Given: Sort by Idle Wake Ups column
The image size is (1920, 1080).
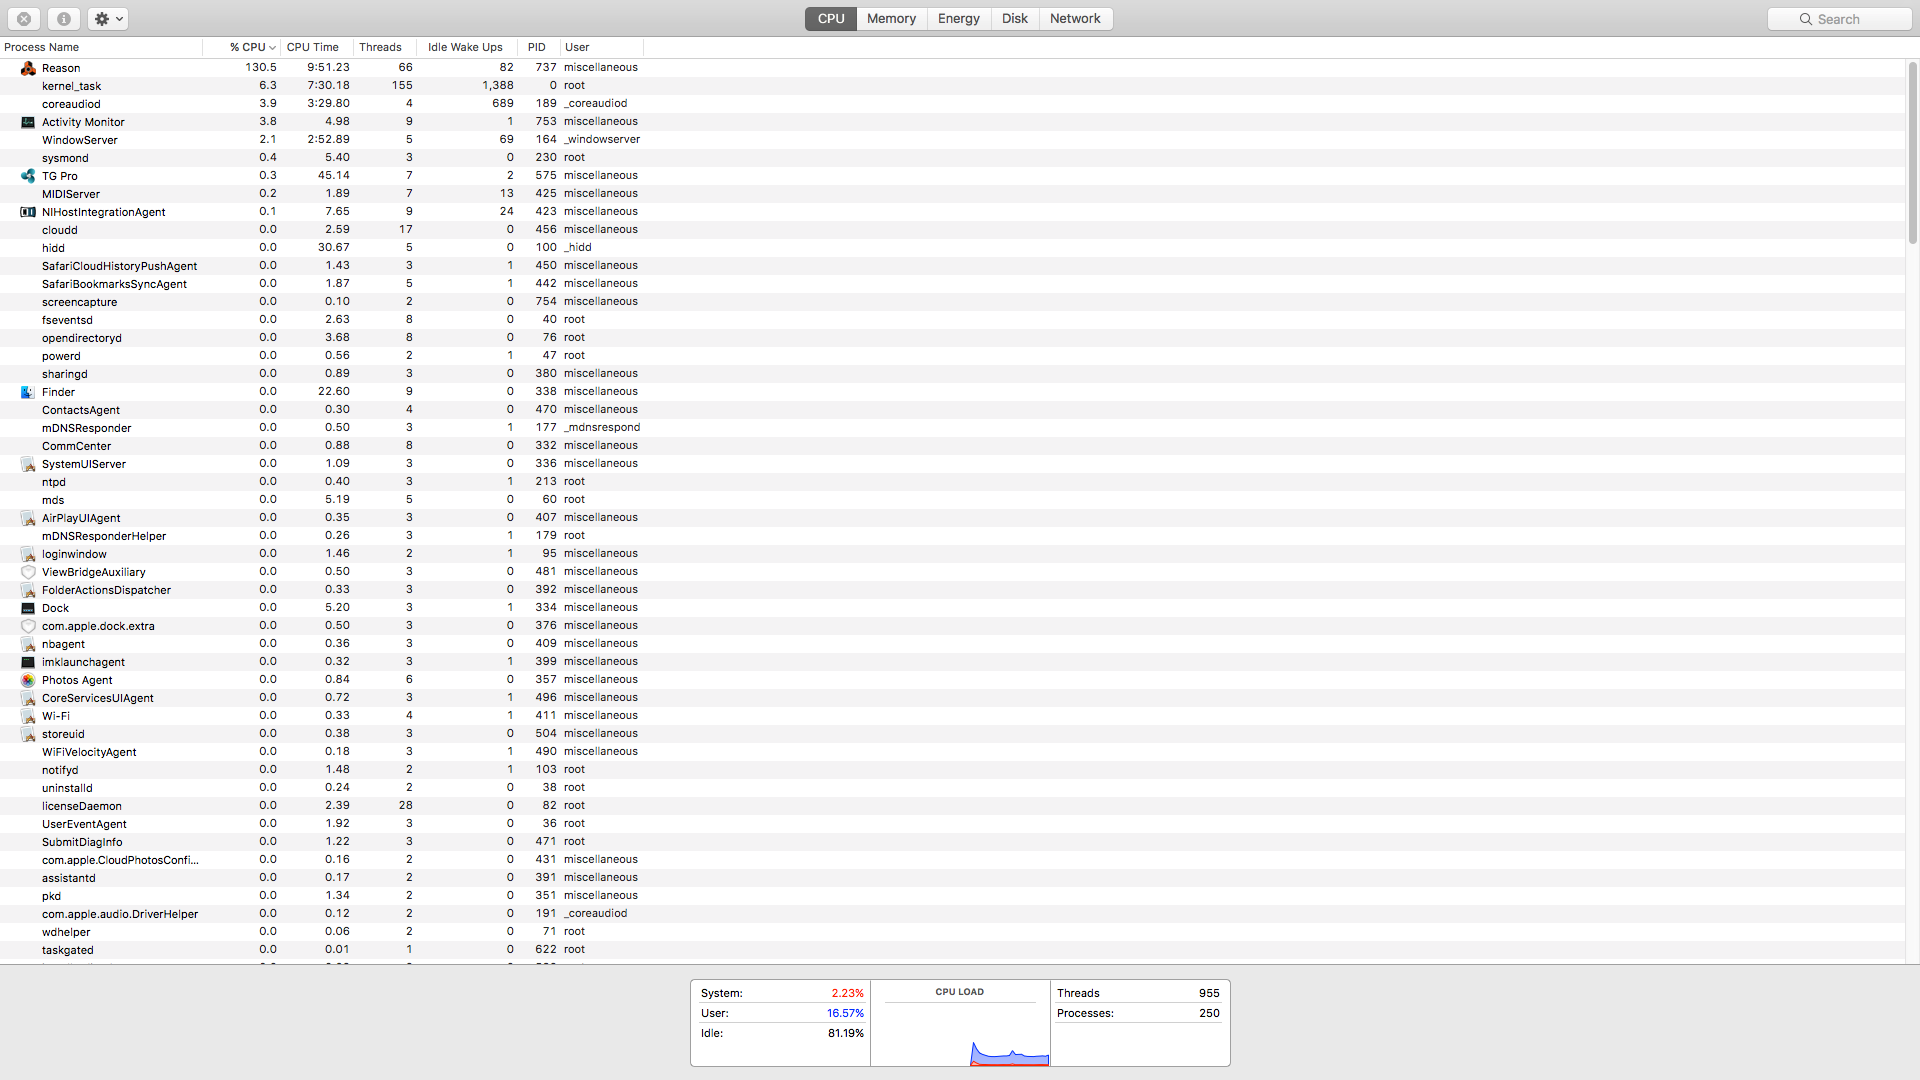Looking at the screenshot, I should coord(466,47).
